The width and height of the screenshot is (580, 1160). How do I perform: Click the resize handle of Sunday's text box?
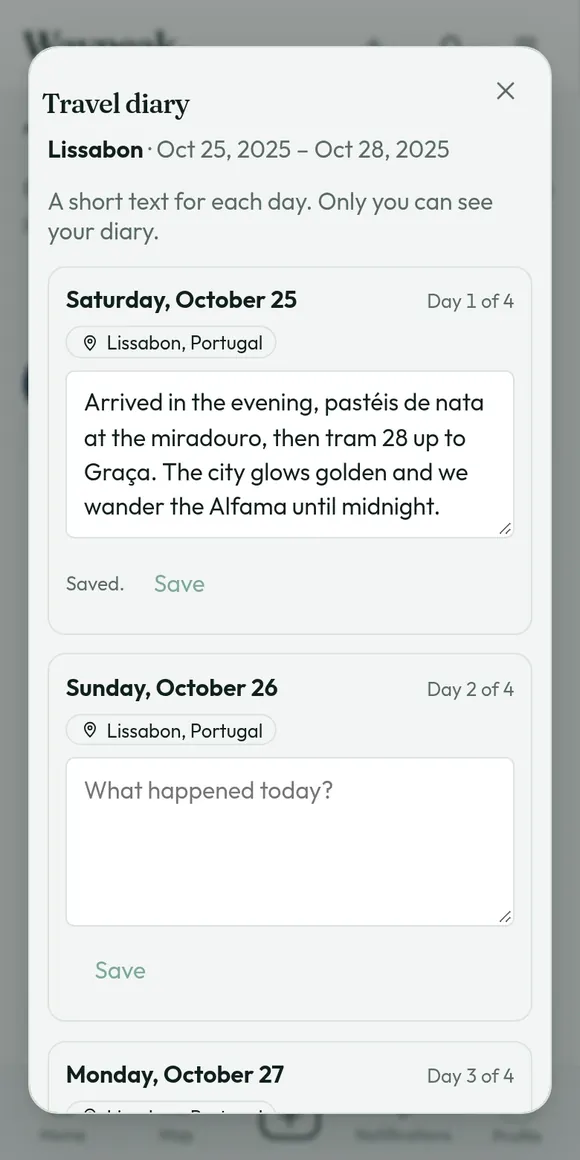pyautogui.click(x=505, y=917)
